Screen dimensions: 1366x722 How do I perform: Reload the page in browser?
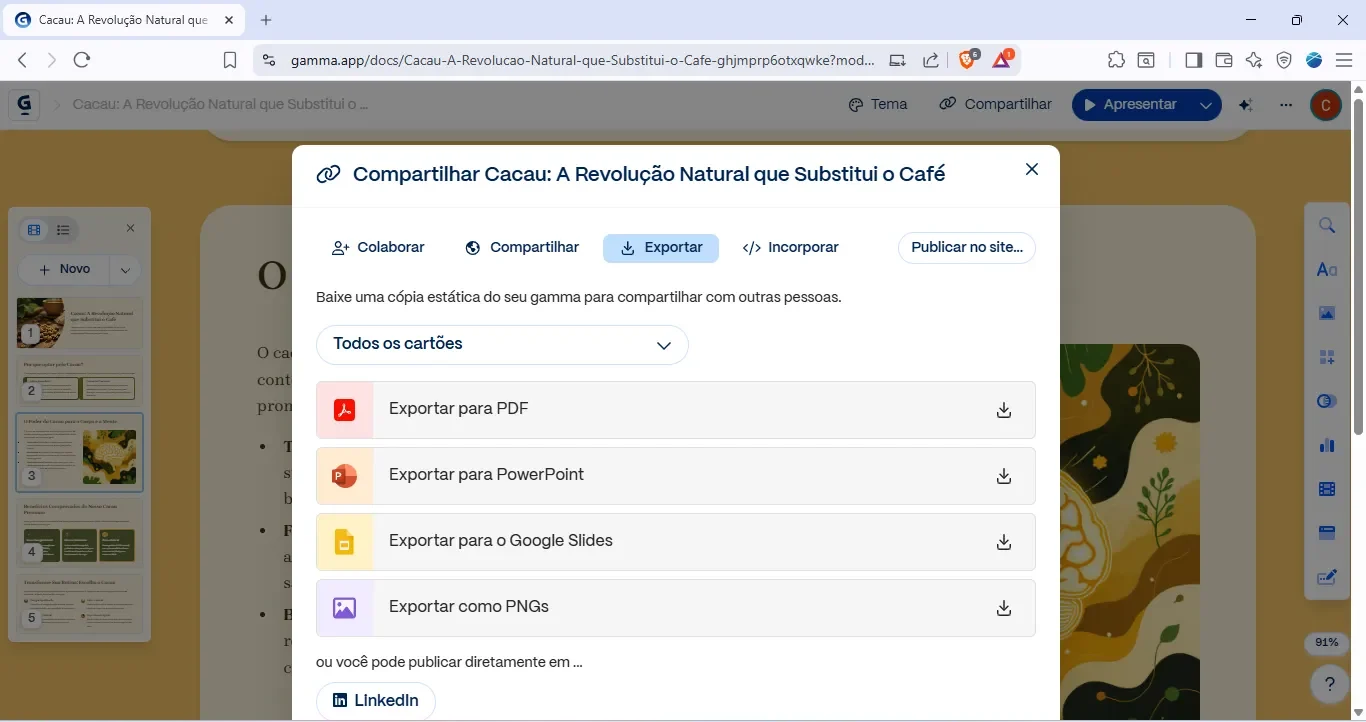(x=82, y=60)
